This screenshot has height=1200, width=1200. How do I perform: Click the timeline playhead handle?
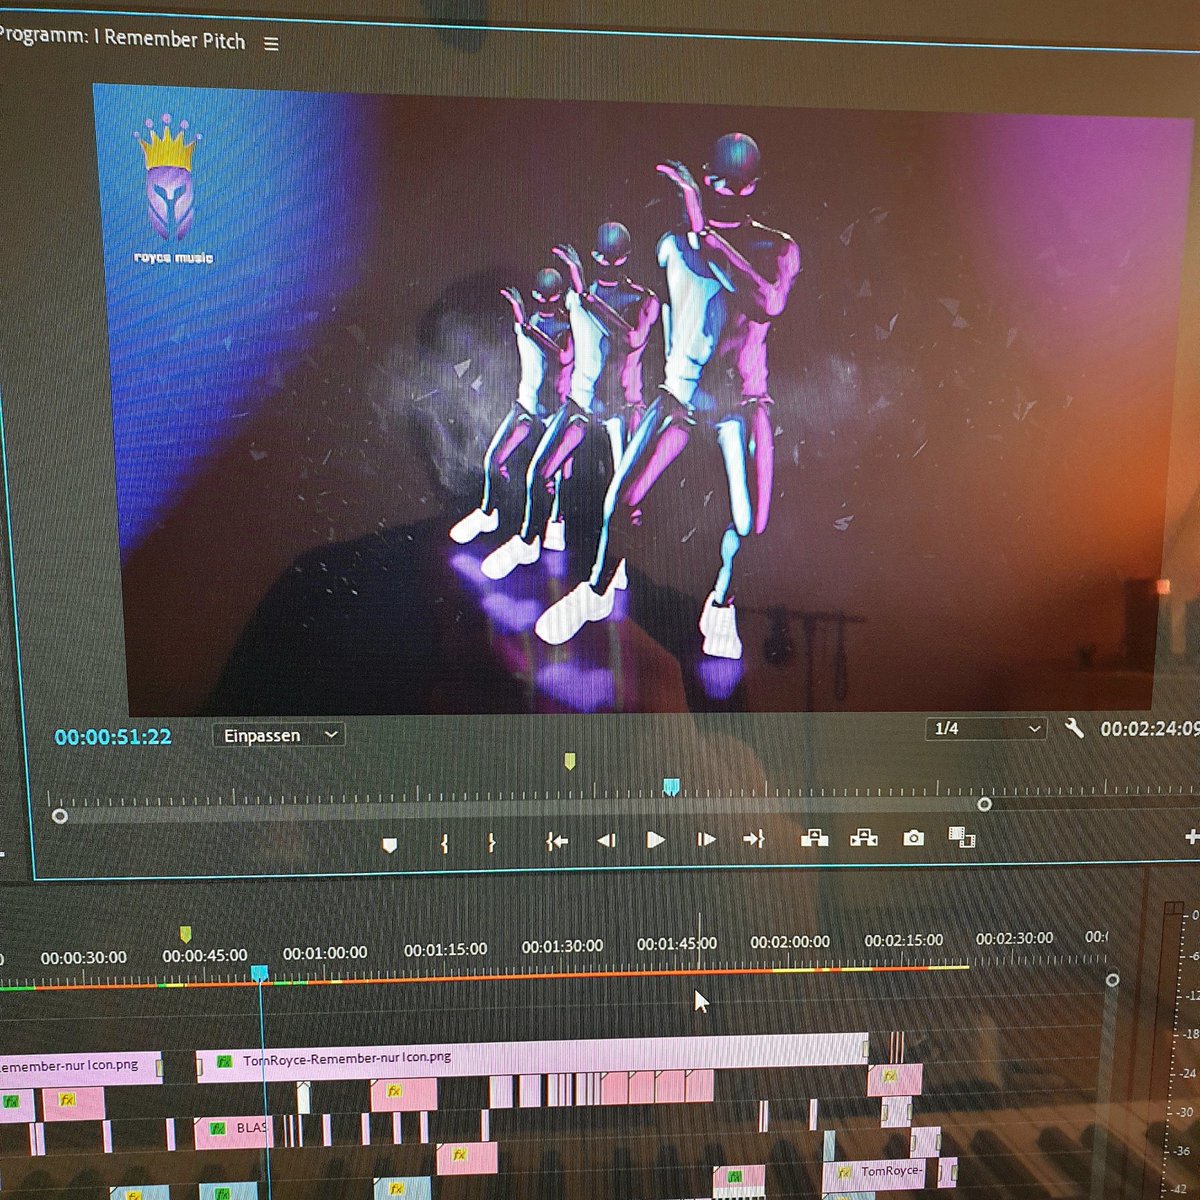(x=260, y=973)
